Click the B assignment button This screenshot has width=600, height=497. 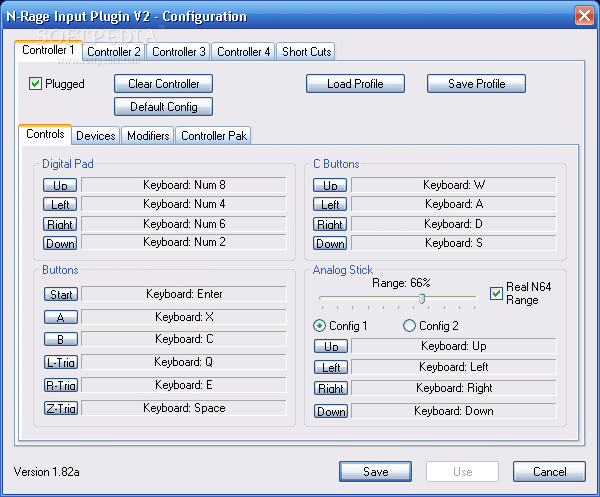[61, 339]
